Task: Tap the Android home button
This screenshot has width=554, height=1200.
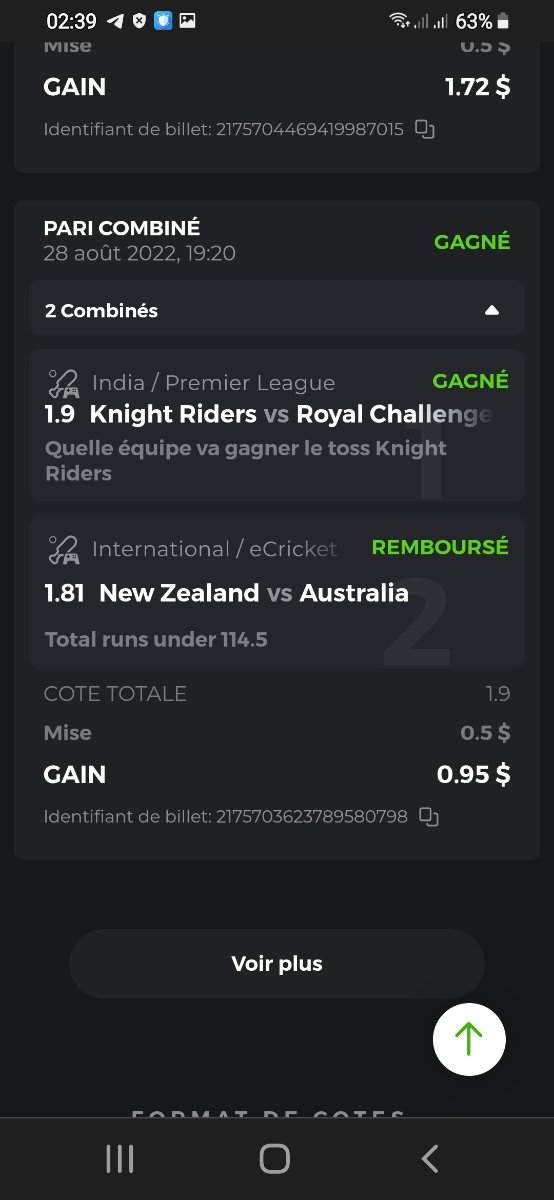Action: (x=275, y=1159)
